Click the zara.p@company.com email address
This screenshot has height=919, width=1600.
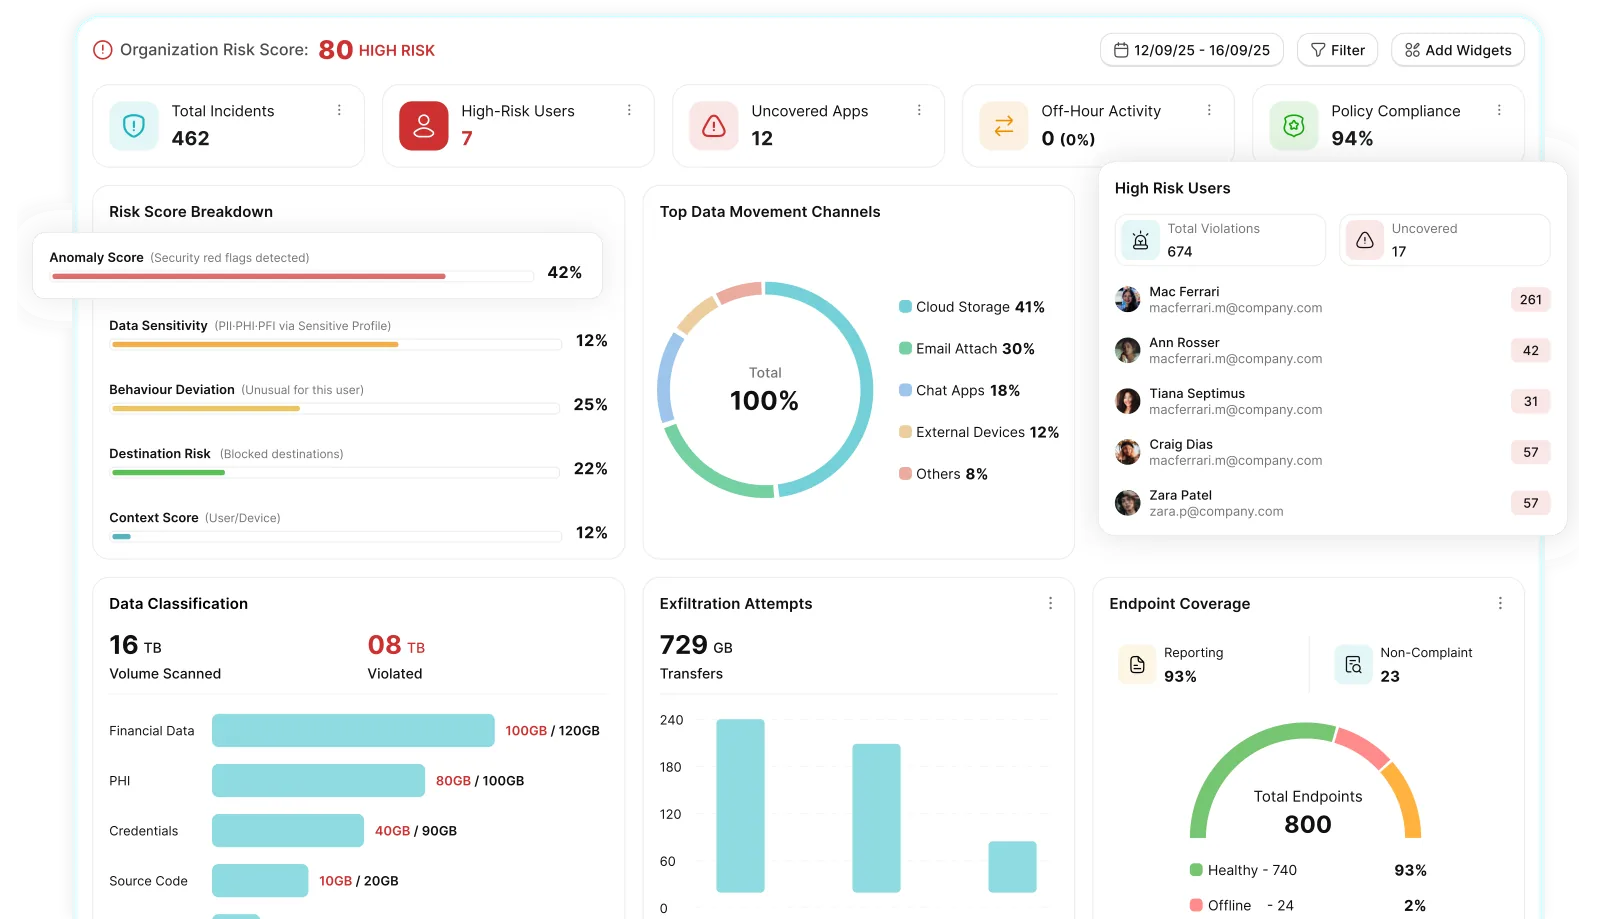(x=1216, y=512)
